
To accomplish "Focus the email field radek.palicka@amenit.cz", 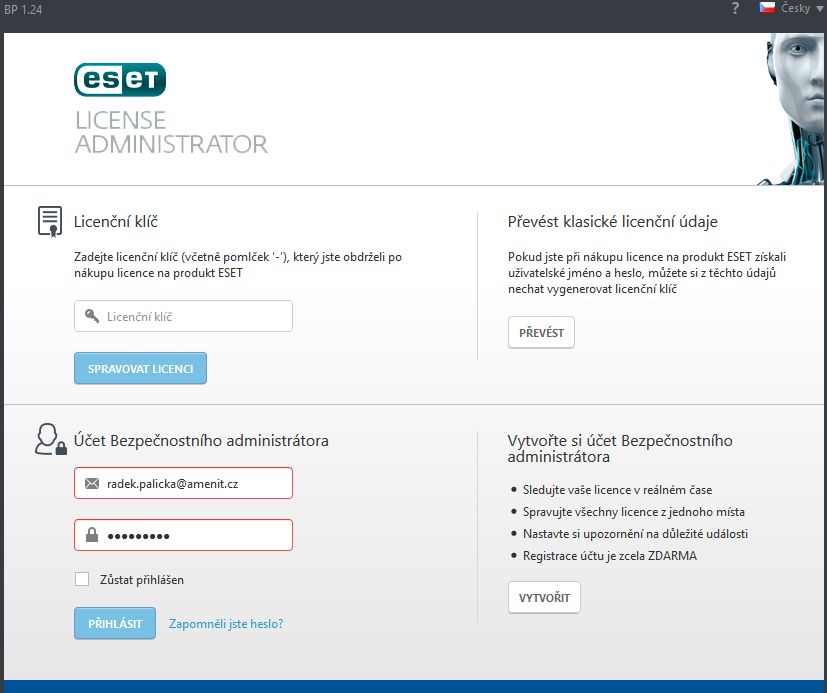I will [x=183, y=483].
